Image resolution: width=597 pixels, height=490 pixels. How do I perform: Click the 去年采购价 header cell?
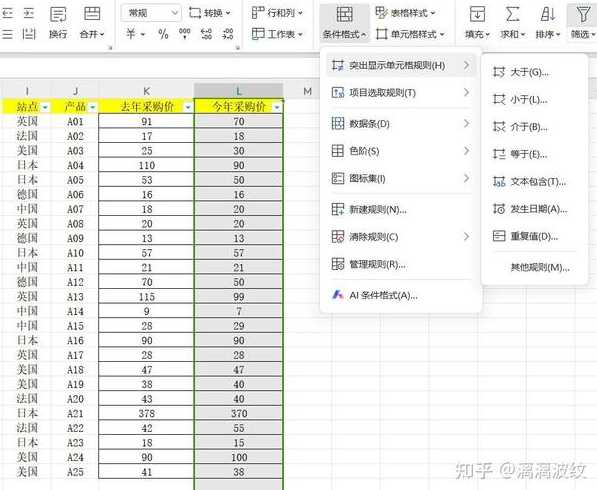pyautogui.click(x=146, y=107)
